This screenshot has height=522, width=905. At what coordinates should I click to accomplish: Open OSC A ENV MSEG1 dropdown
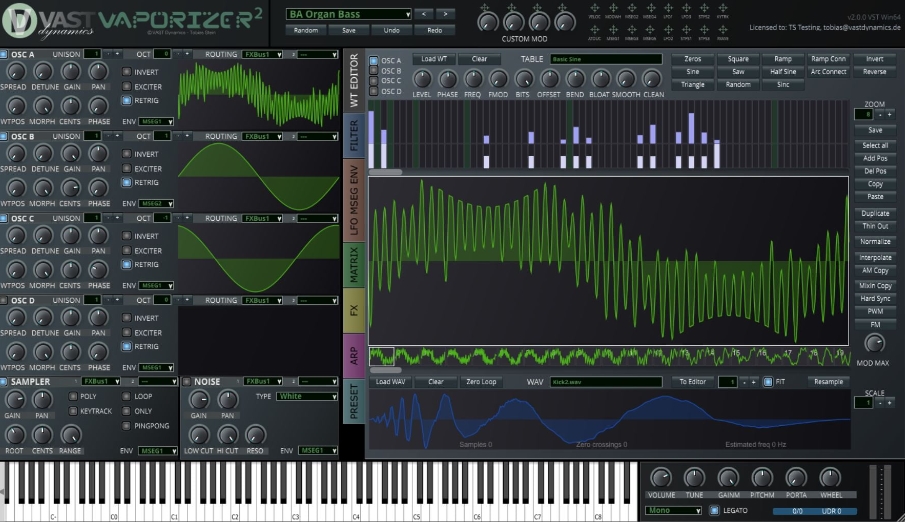click(156, 121)
